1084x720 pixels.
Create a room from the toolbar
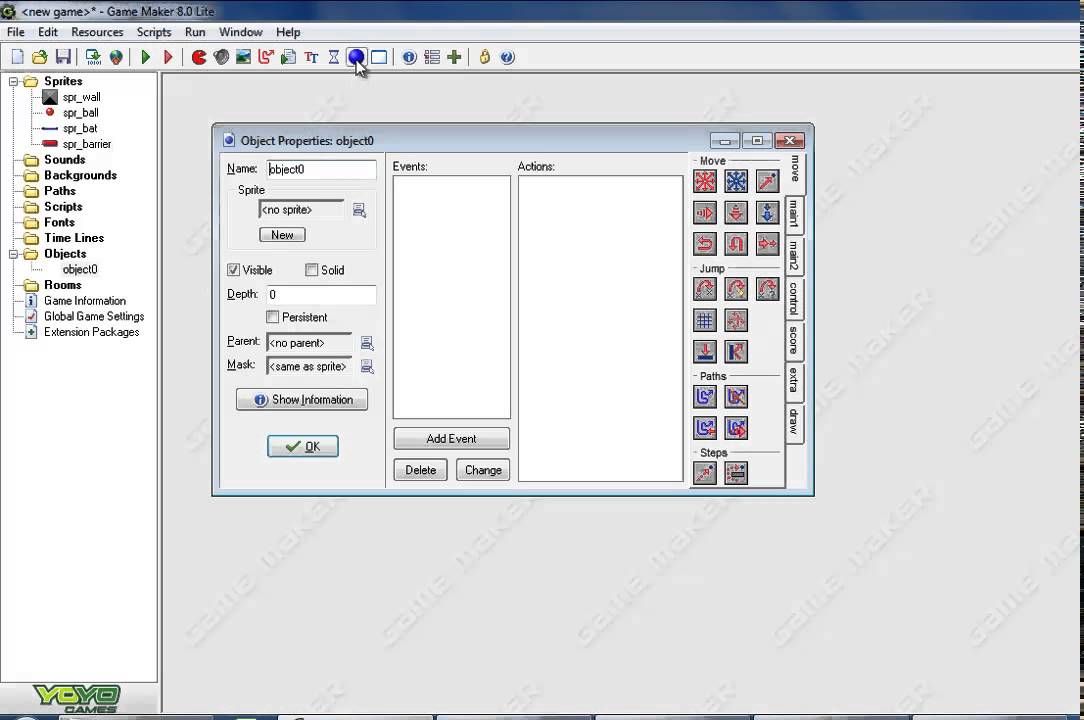tap(379, 57)
